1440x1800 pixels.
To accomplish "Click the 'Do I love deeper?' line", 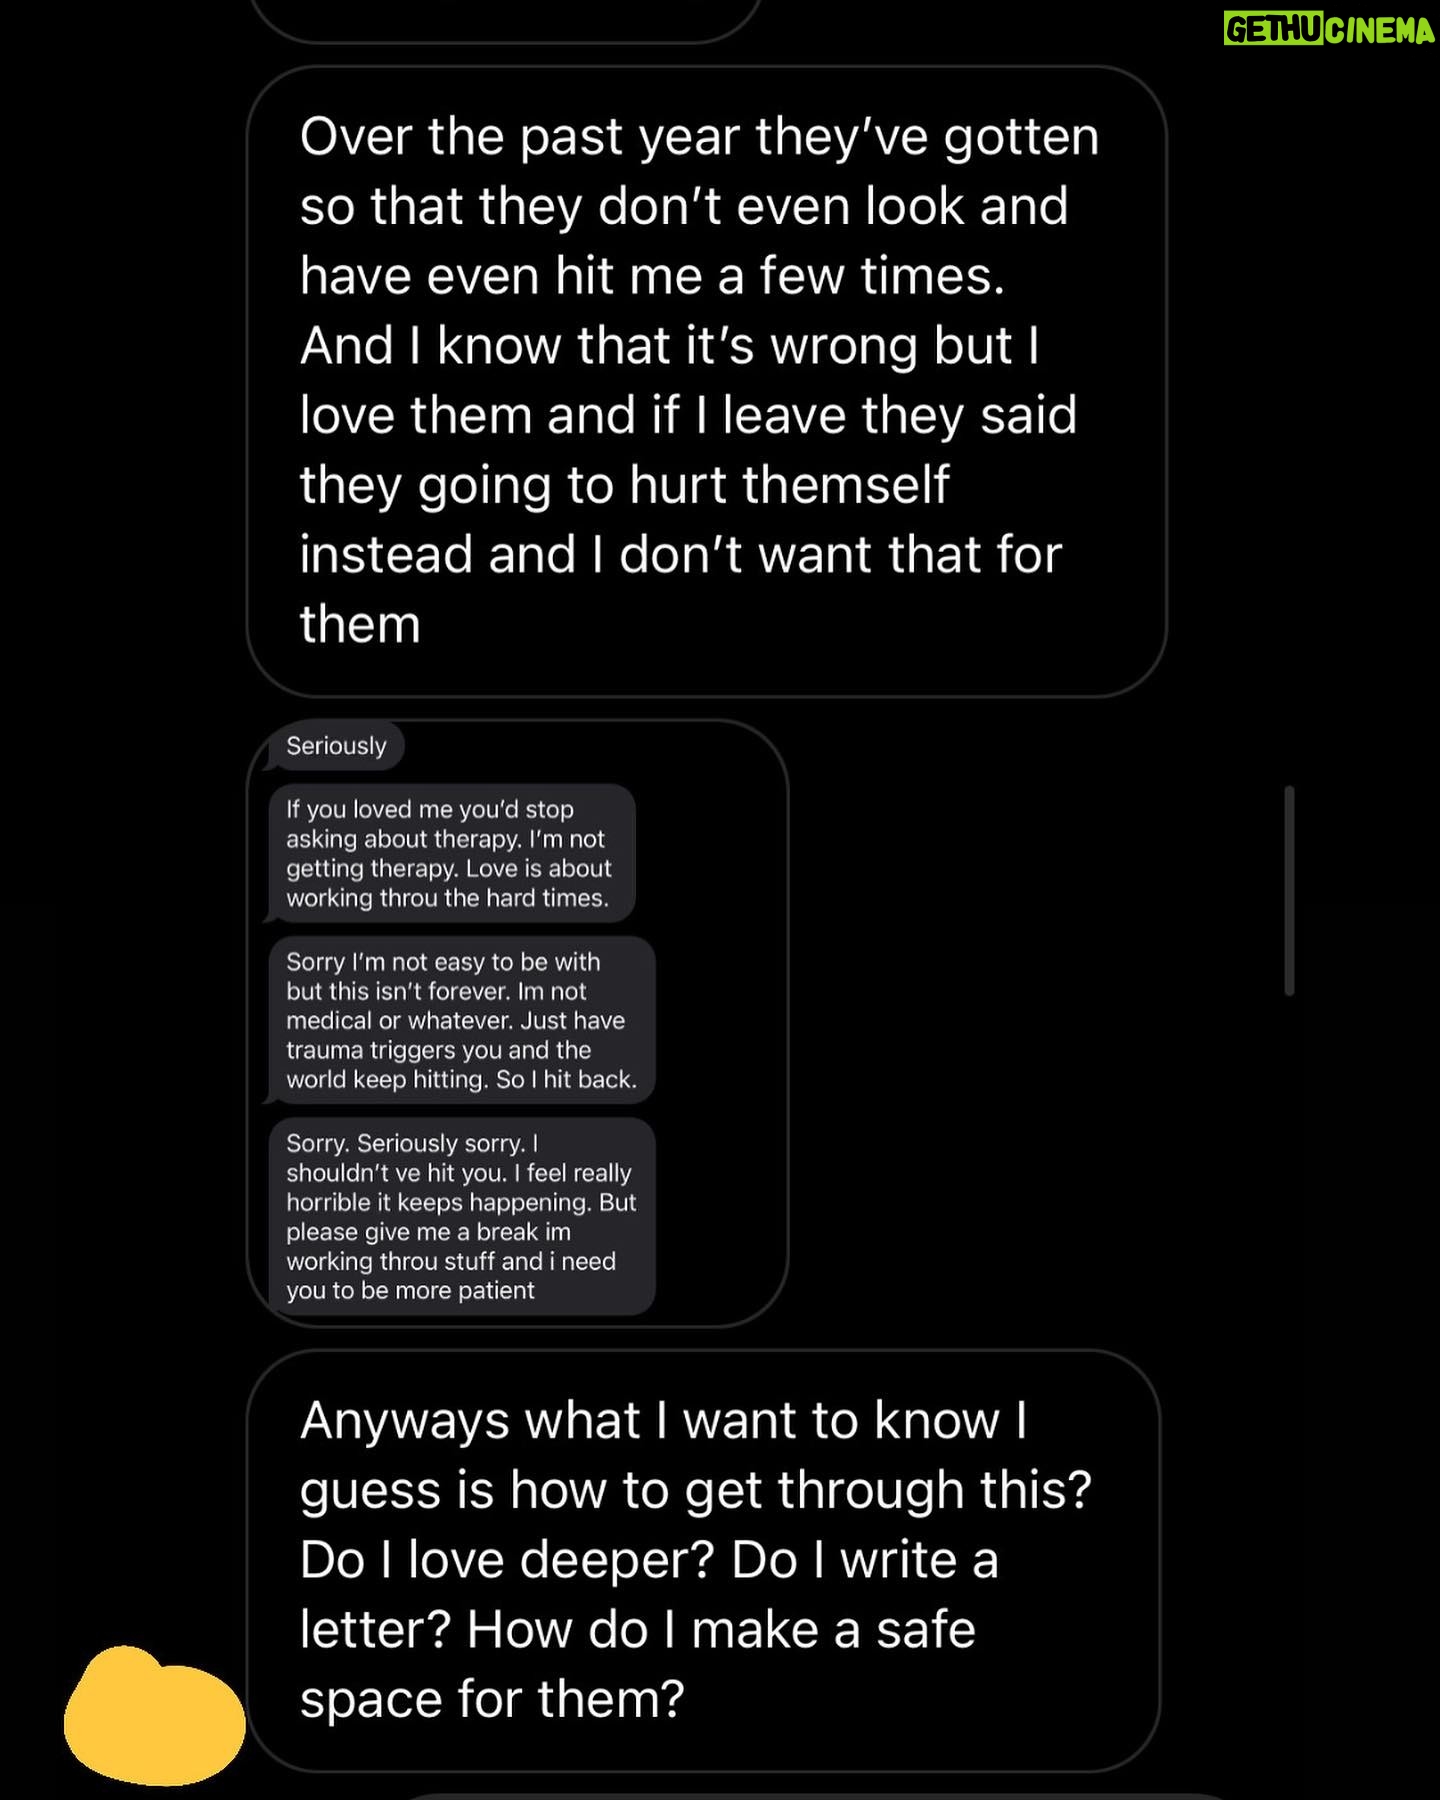I will (x=507, y=1559).
